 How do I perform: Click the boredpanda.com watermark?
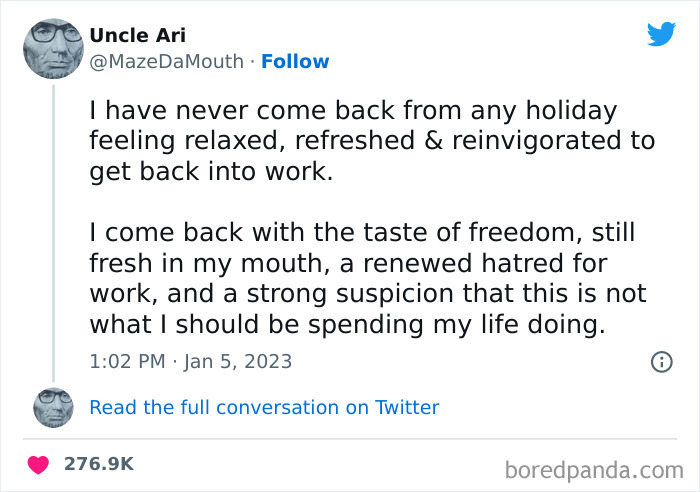click(x=594, y=467)
